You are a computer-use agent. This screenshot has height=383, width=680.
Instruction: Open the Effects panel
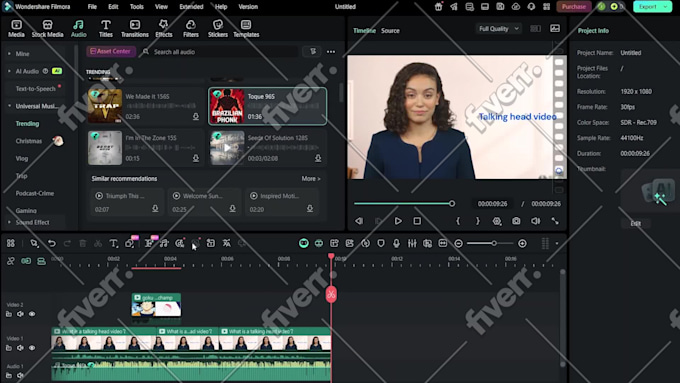click(163, 29)
